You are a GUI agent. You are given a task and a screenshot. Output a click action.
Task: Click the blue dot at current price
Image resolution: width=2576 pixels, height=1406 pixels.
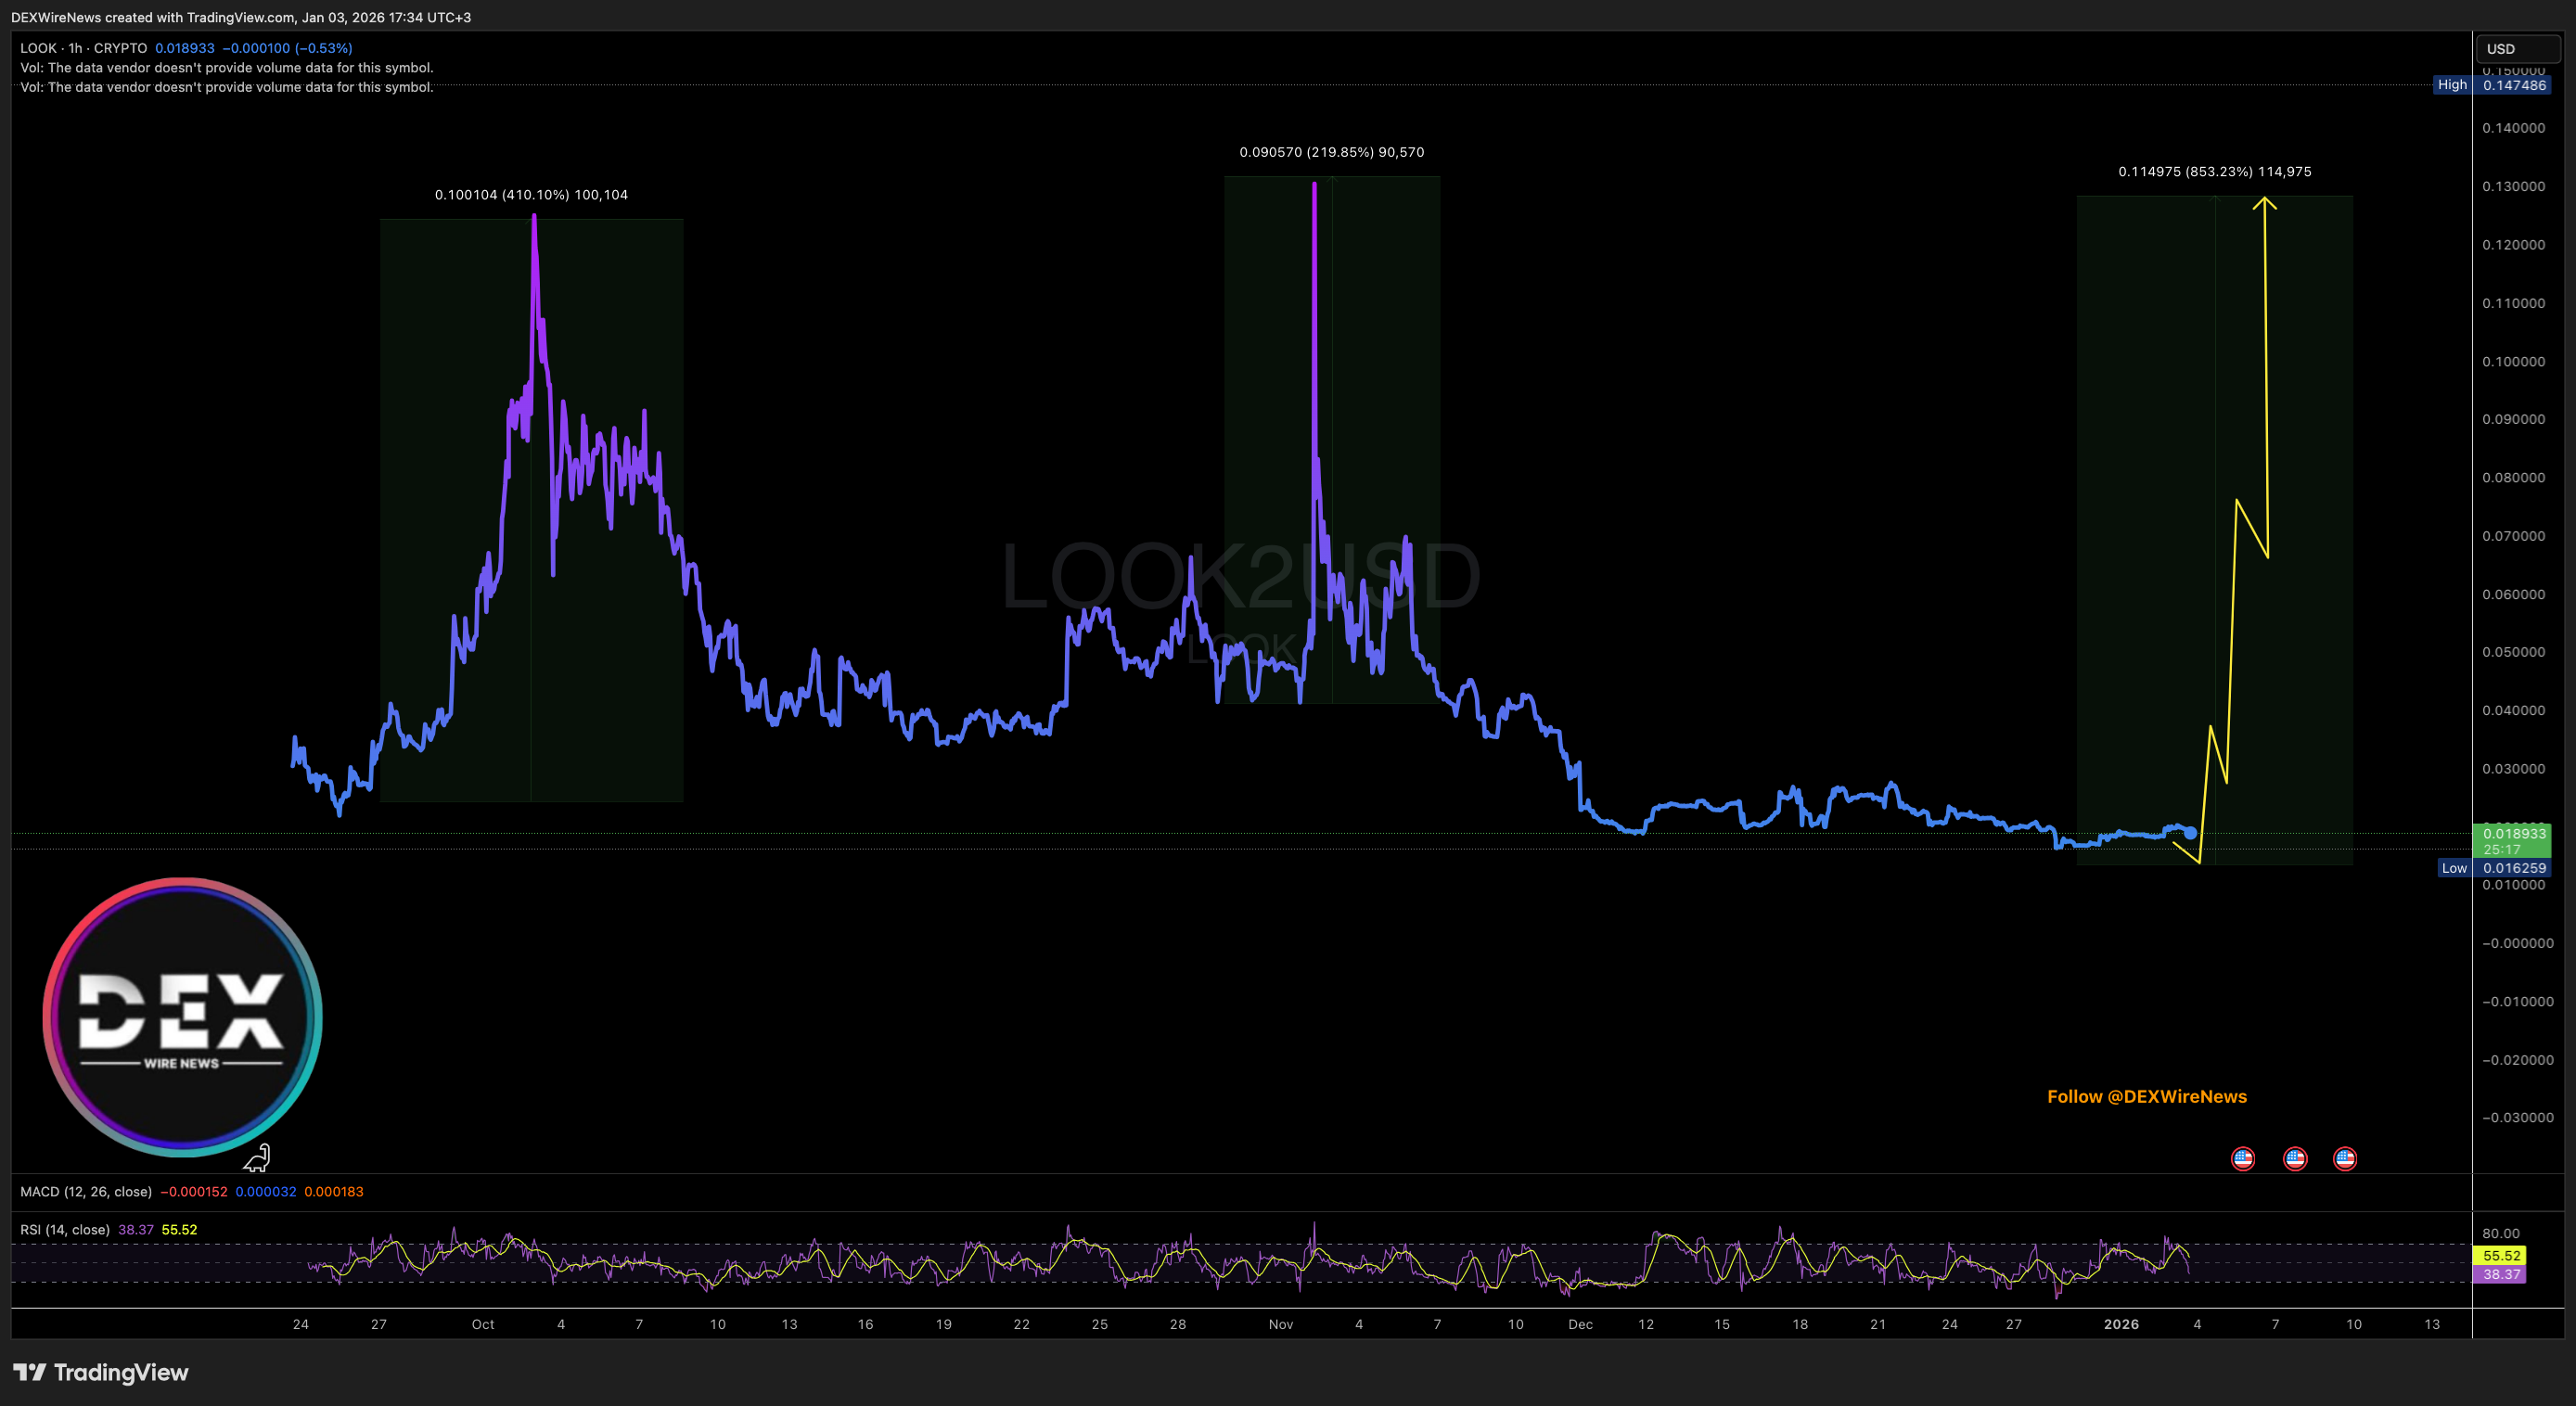click(2190, 833)
